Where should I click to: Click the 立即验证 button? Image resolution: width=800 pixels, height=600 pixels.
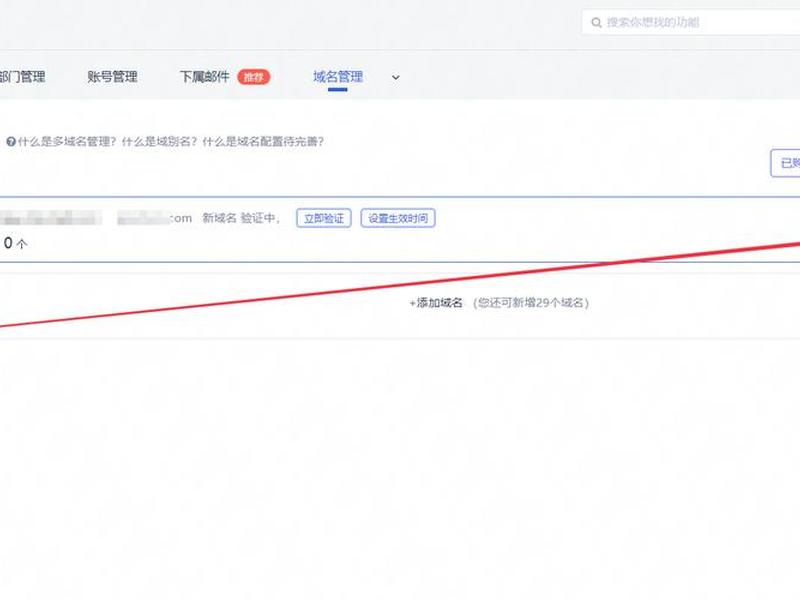point(323,218)
